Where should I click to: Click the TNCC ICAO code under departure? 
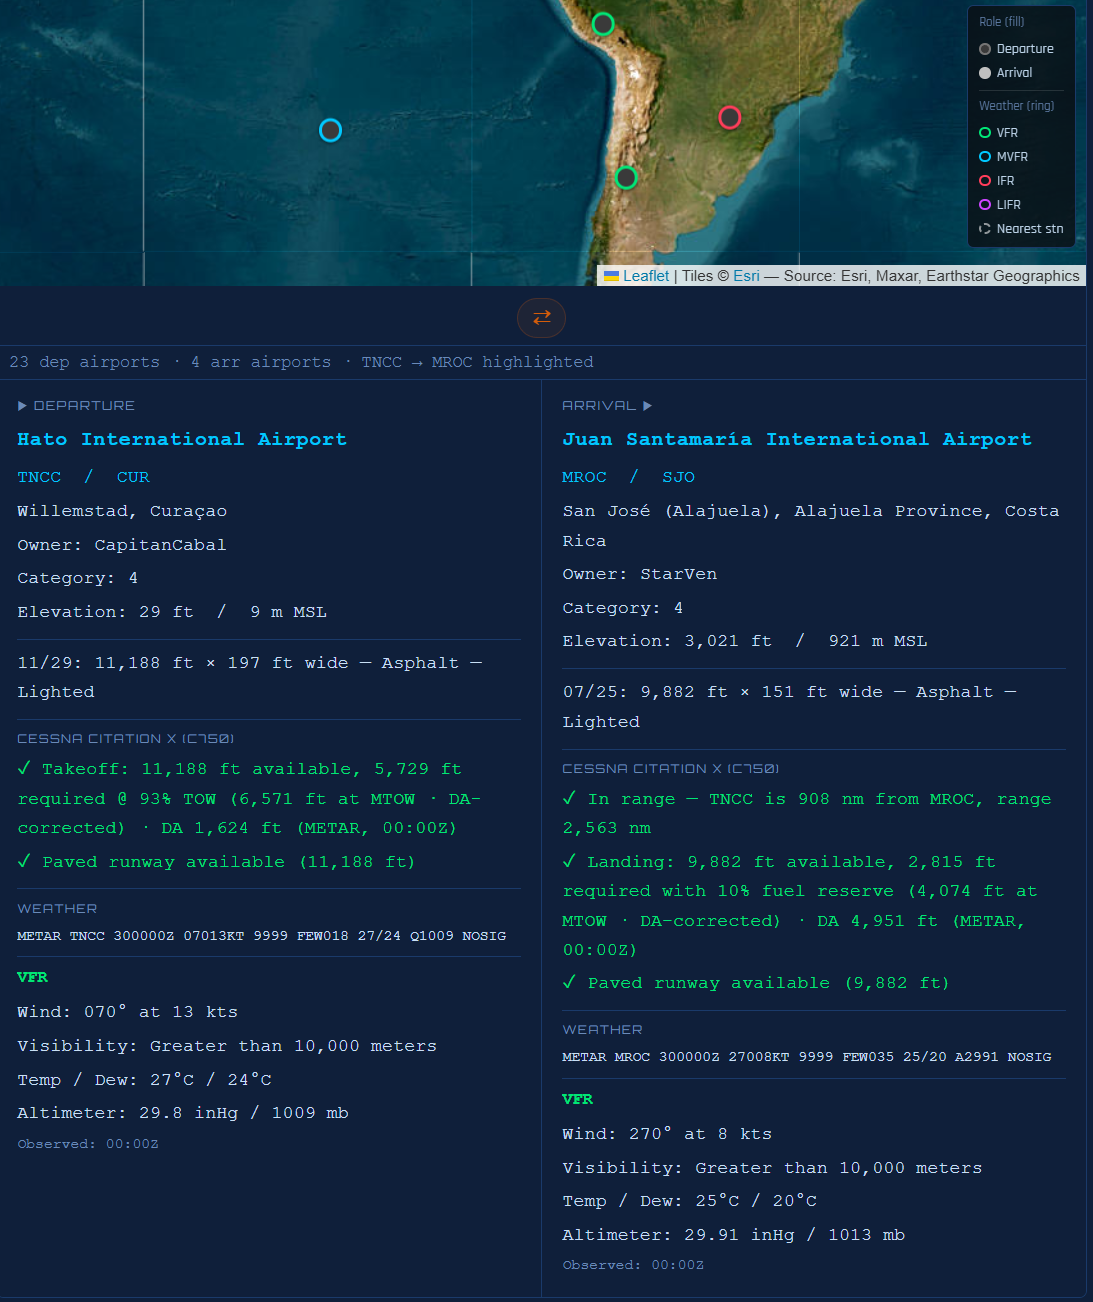coord(39,477)
